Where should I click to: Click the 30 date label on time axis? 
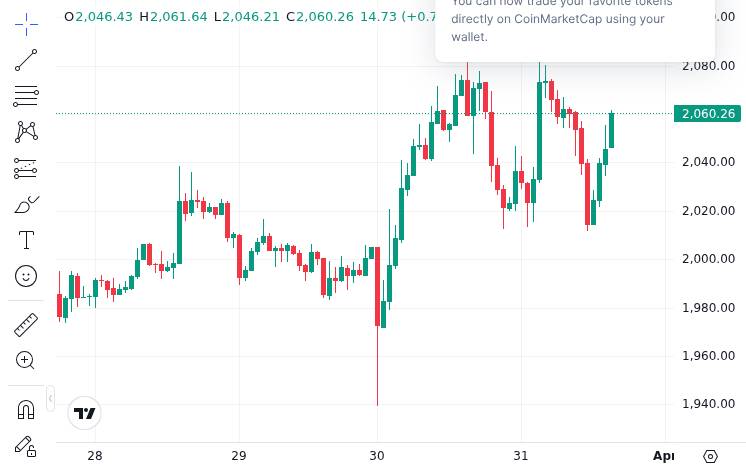tap(377, 456)
